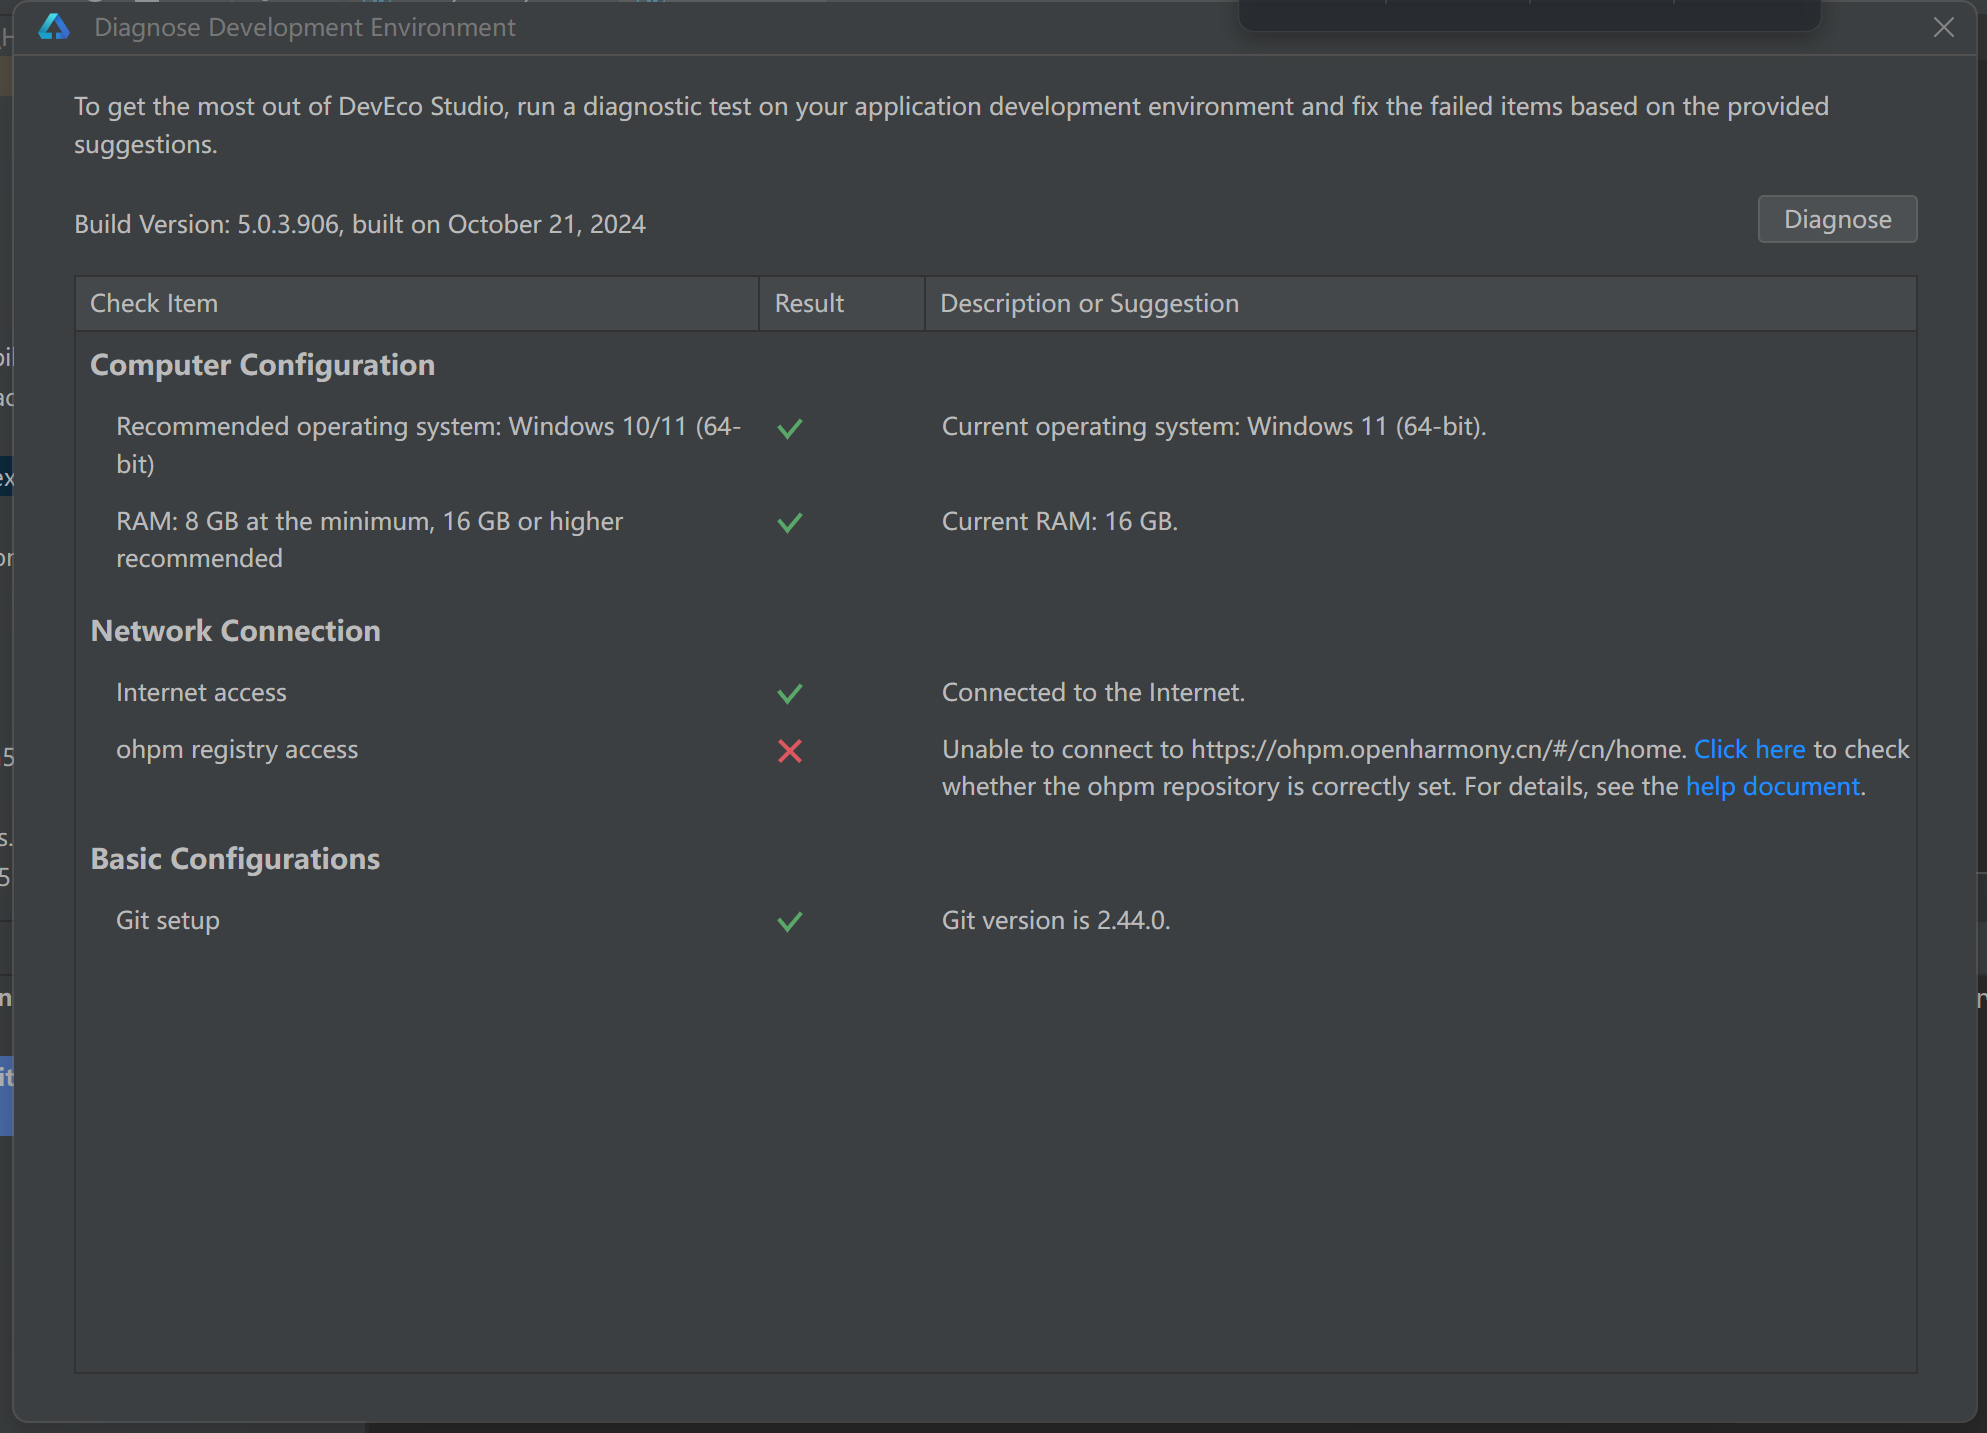Click the green check for Internet access
This screenshot has height=1433, width=1987.
click(x=790, y=693)
